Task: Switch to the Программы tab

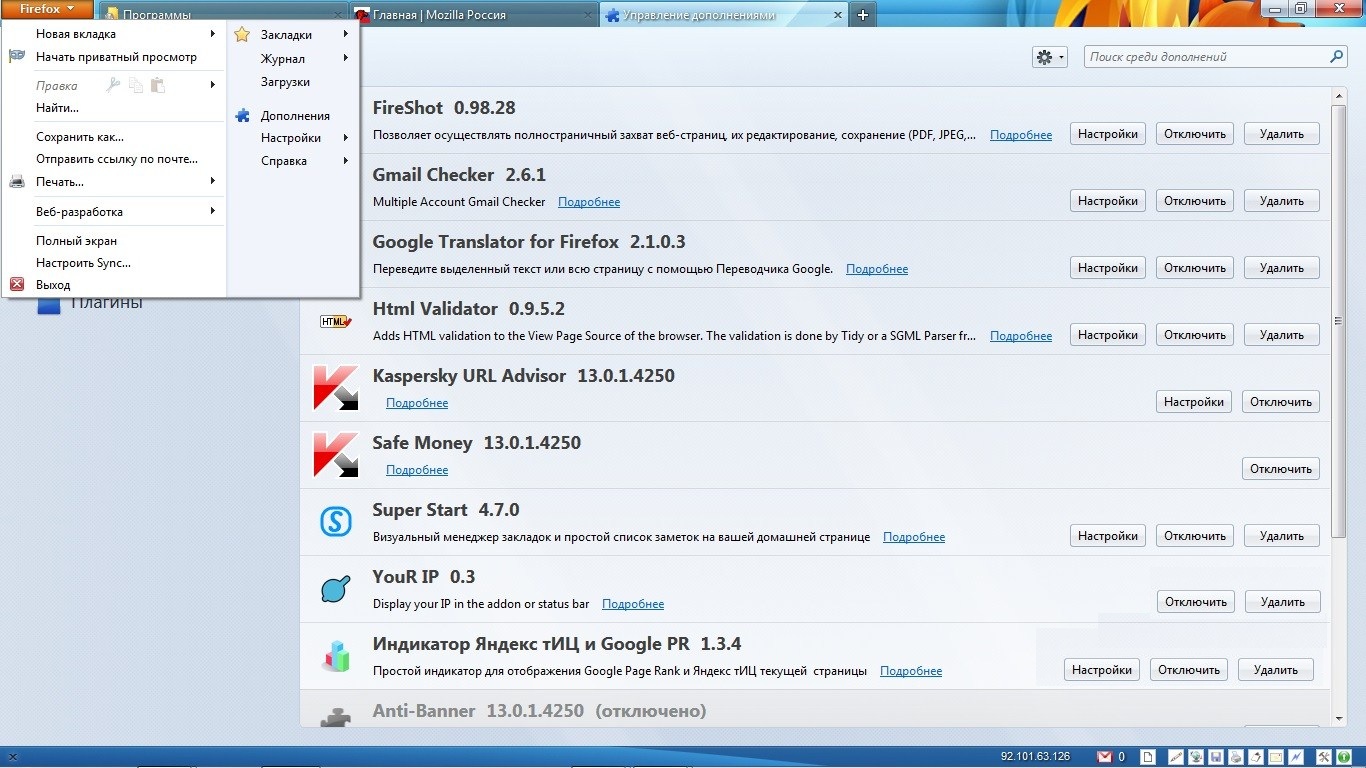Action: [x=222, y=15]
